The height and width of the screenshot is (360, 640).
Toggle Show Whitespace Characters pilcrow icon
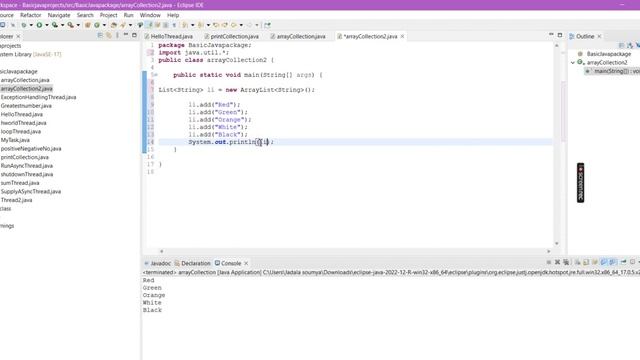pos(174,25)
